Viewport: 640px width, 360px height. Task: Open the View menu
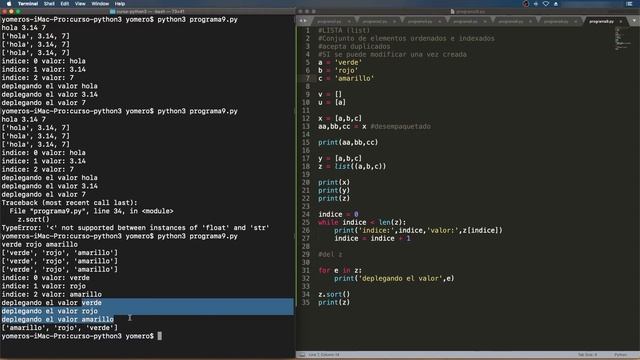(80, 4)
